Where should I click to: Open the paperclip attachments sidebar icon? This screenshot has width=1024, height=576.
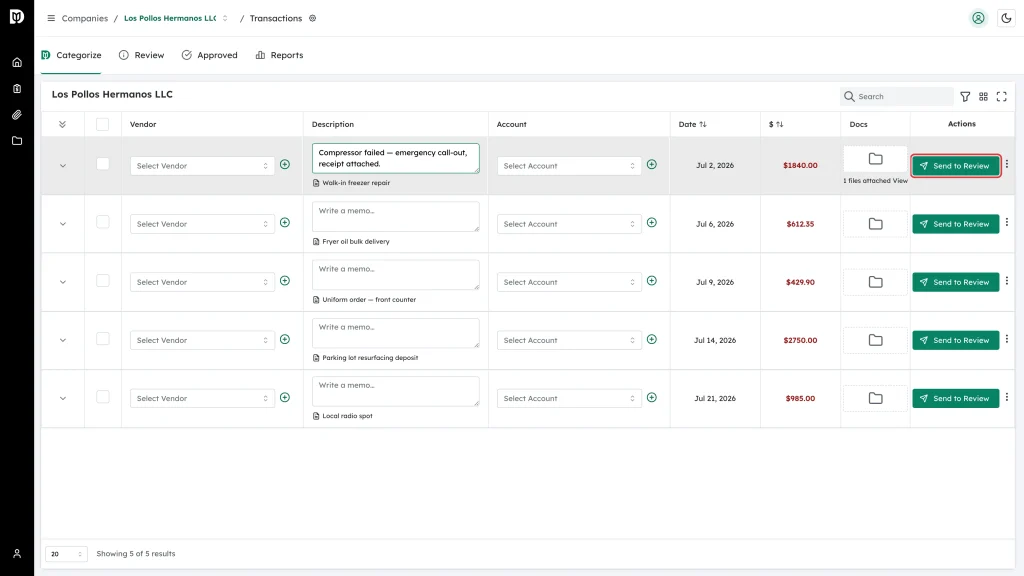point(17,115)
